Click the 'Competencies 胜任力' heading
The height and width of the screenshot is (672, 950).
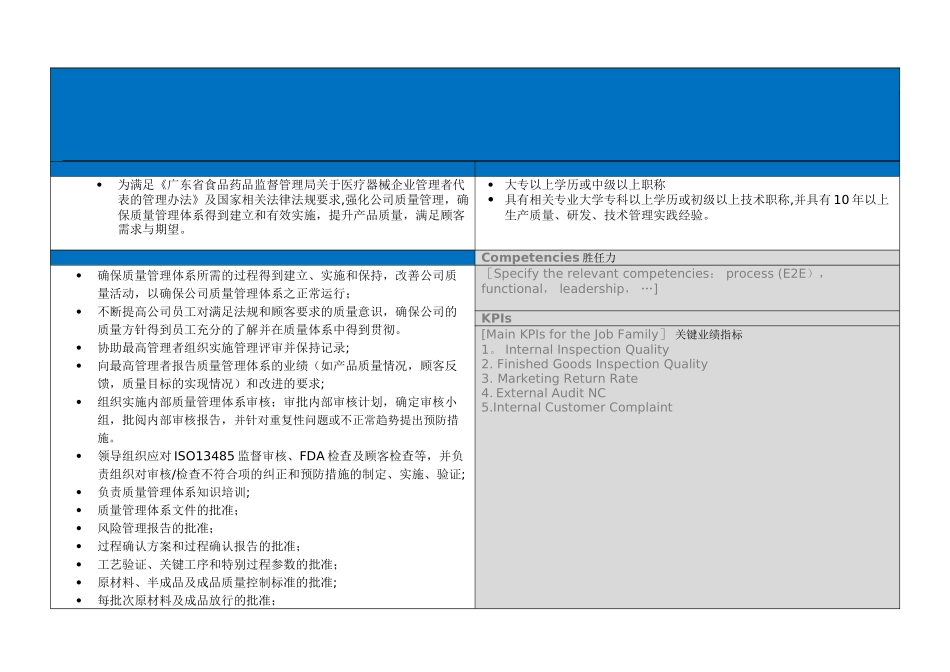(548, 258)
